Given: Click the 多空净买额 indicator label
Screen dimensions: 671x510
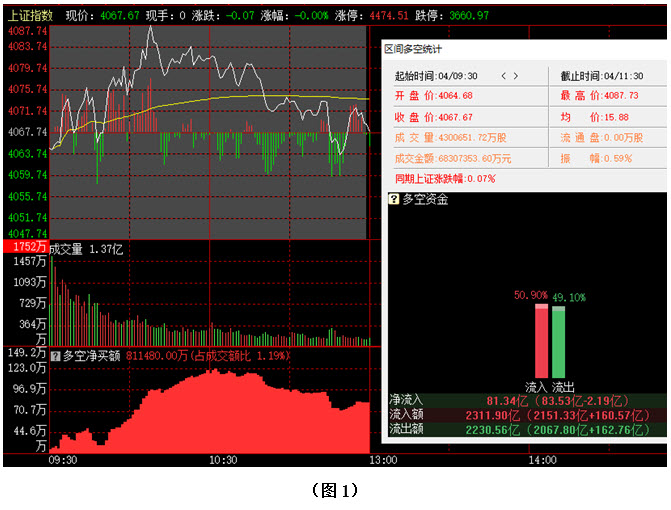Looking at the screenshot, I should [92, 355].
